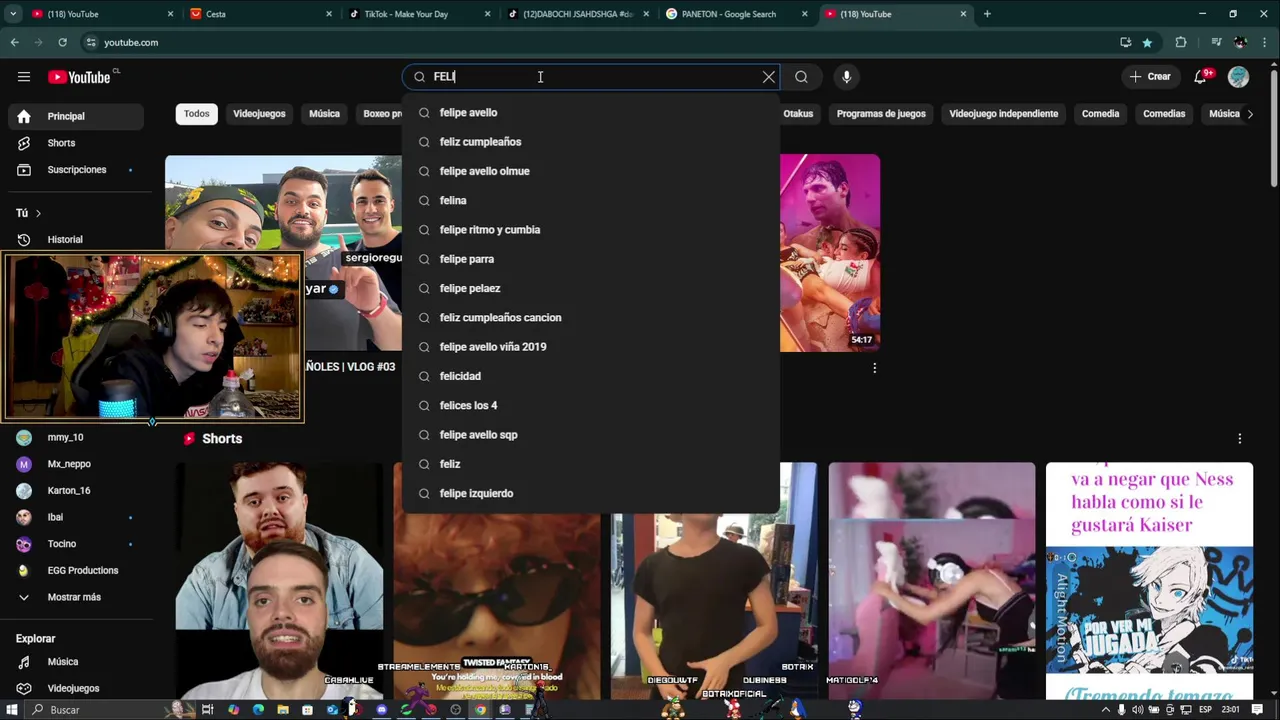Open the notifications bell

click(x=1201, y=77)
